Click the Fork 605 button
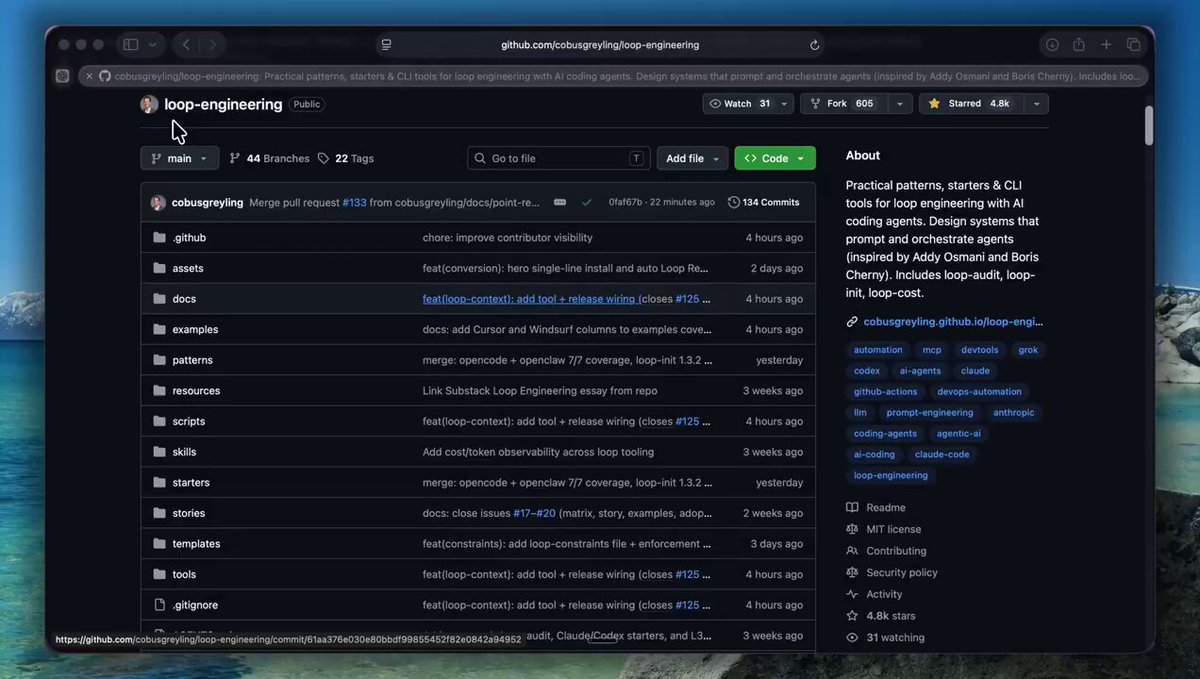1200x679 pixels. tap(844, 104)
